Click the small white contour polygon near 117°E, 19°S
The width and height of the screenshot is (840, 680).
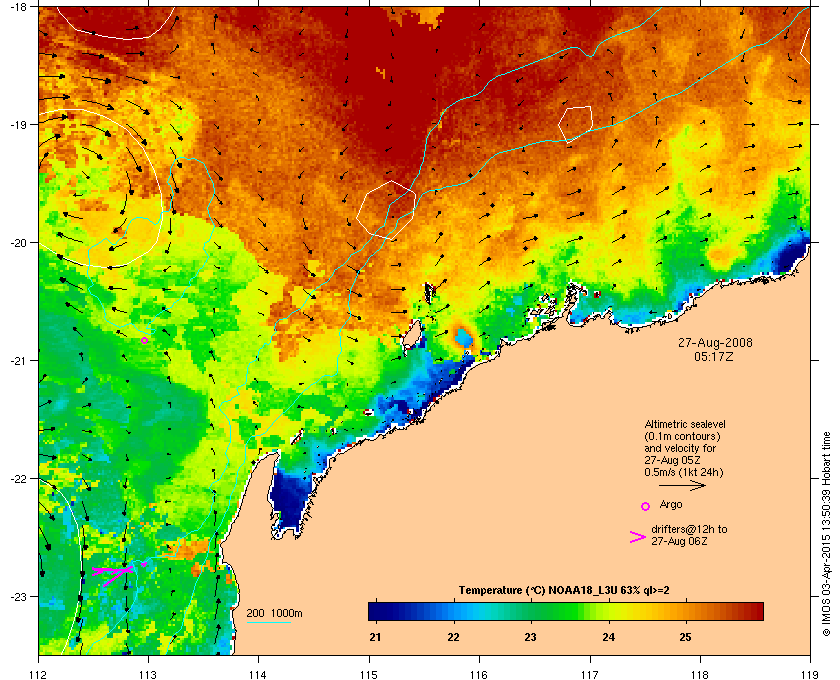[x=575, y=124]
